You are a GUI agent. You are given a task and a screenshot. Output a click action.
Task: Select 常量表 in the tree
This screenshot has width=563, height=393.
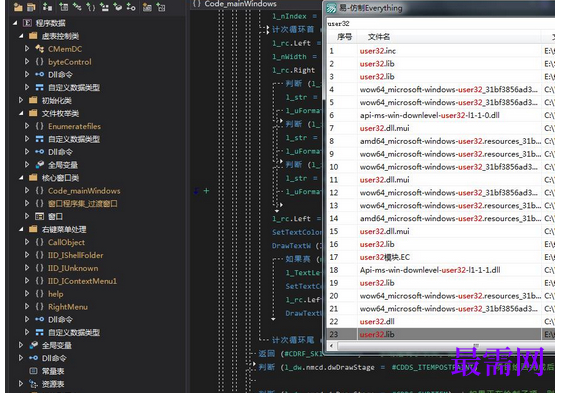53,371
